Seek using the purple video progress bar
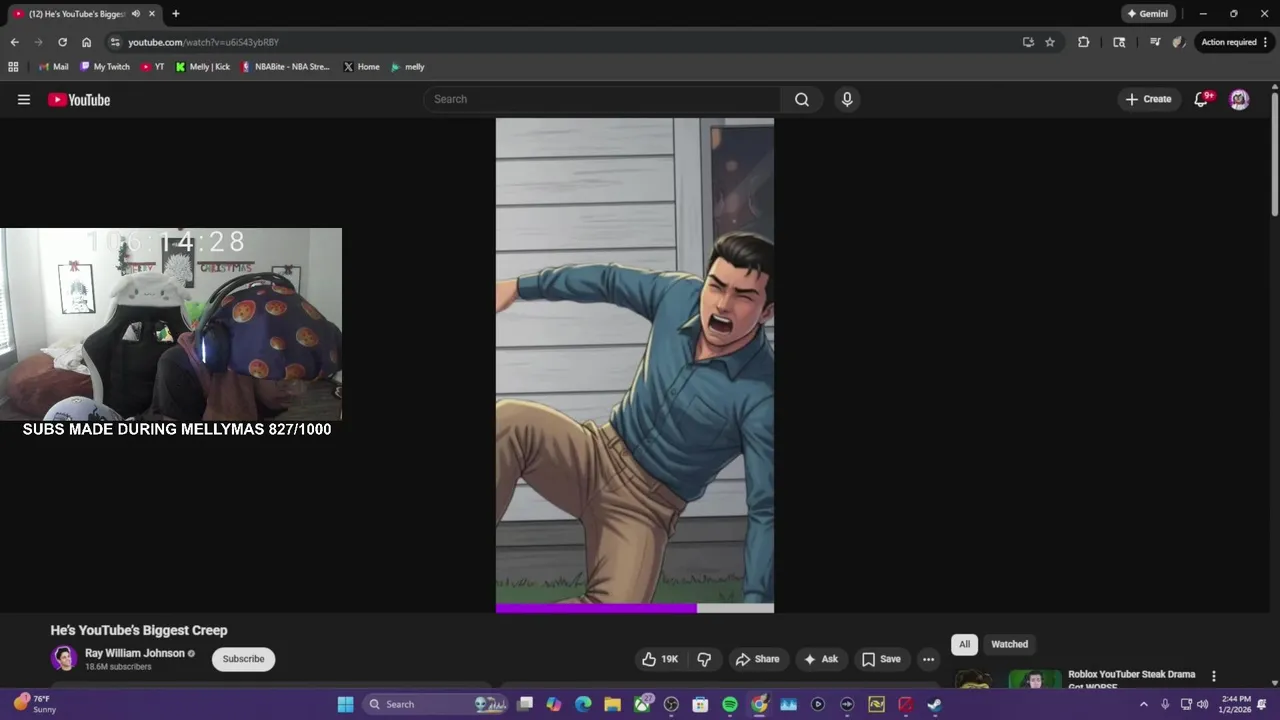1280x720 pixels. (x=635, y=608)
